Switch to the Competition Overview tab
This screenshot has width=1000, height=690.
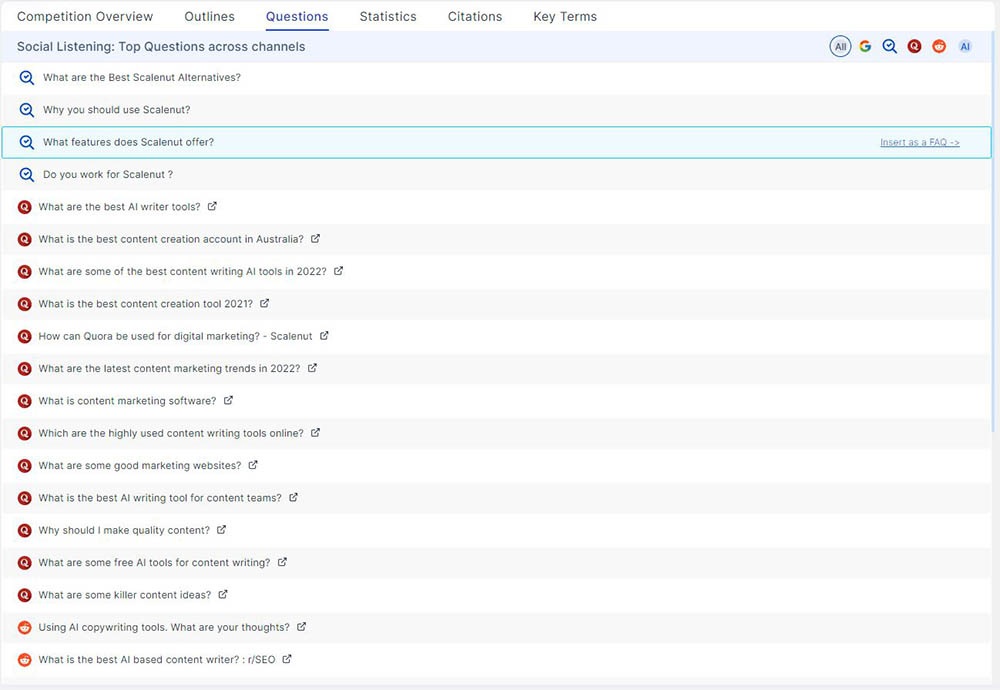(x=85, y=16)
